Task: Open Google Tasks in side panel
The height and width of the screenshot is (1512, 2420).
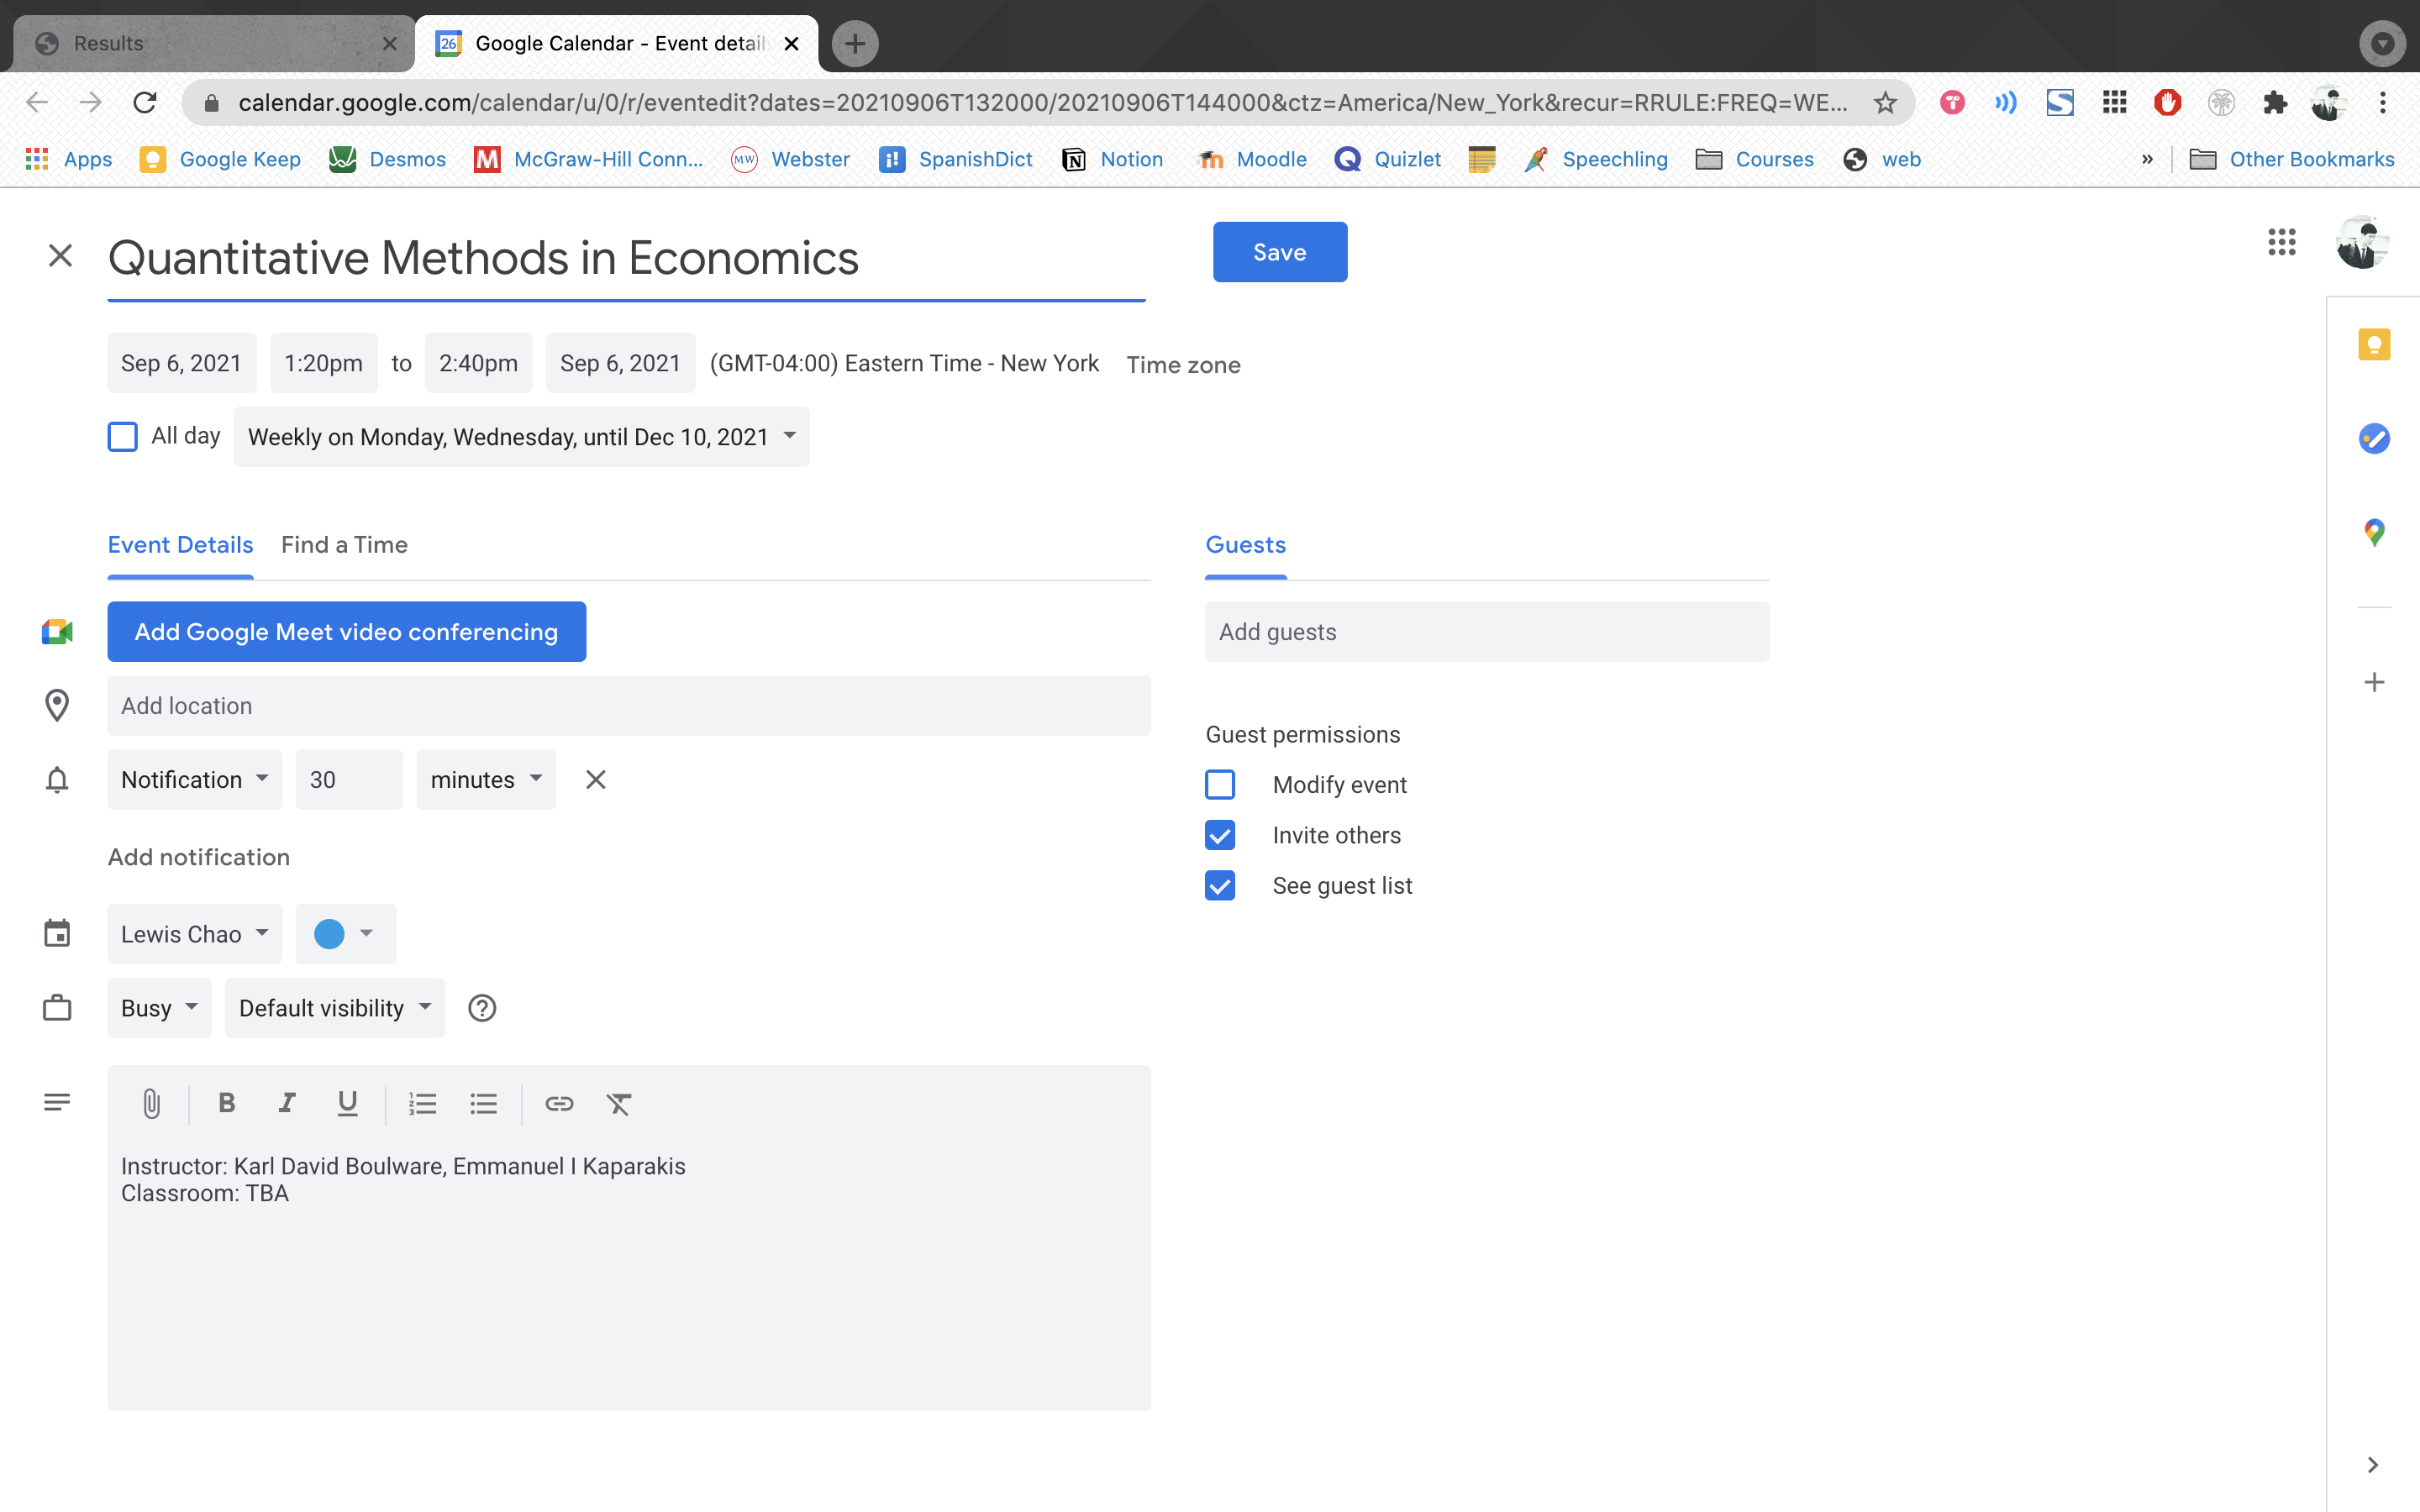Action: click(2374, 438)
